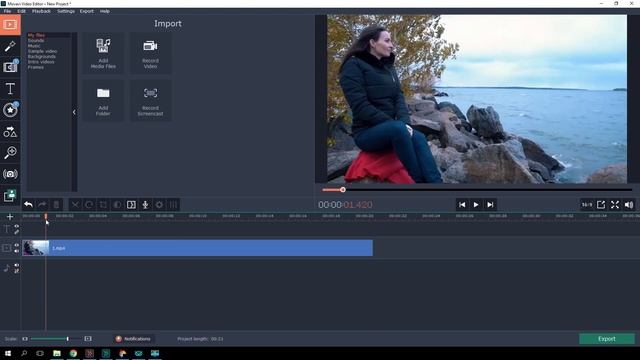This screenshot has width=640, height=360.
Task: Toggle link icon on audio track
Action: pos(17,271)
